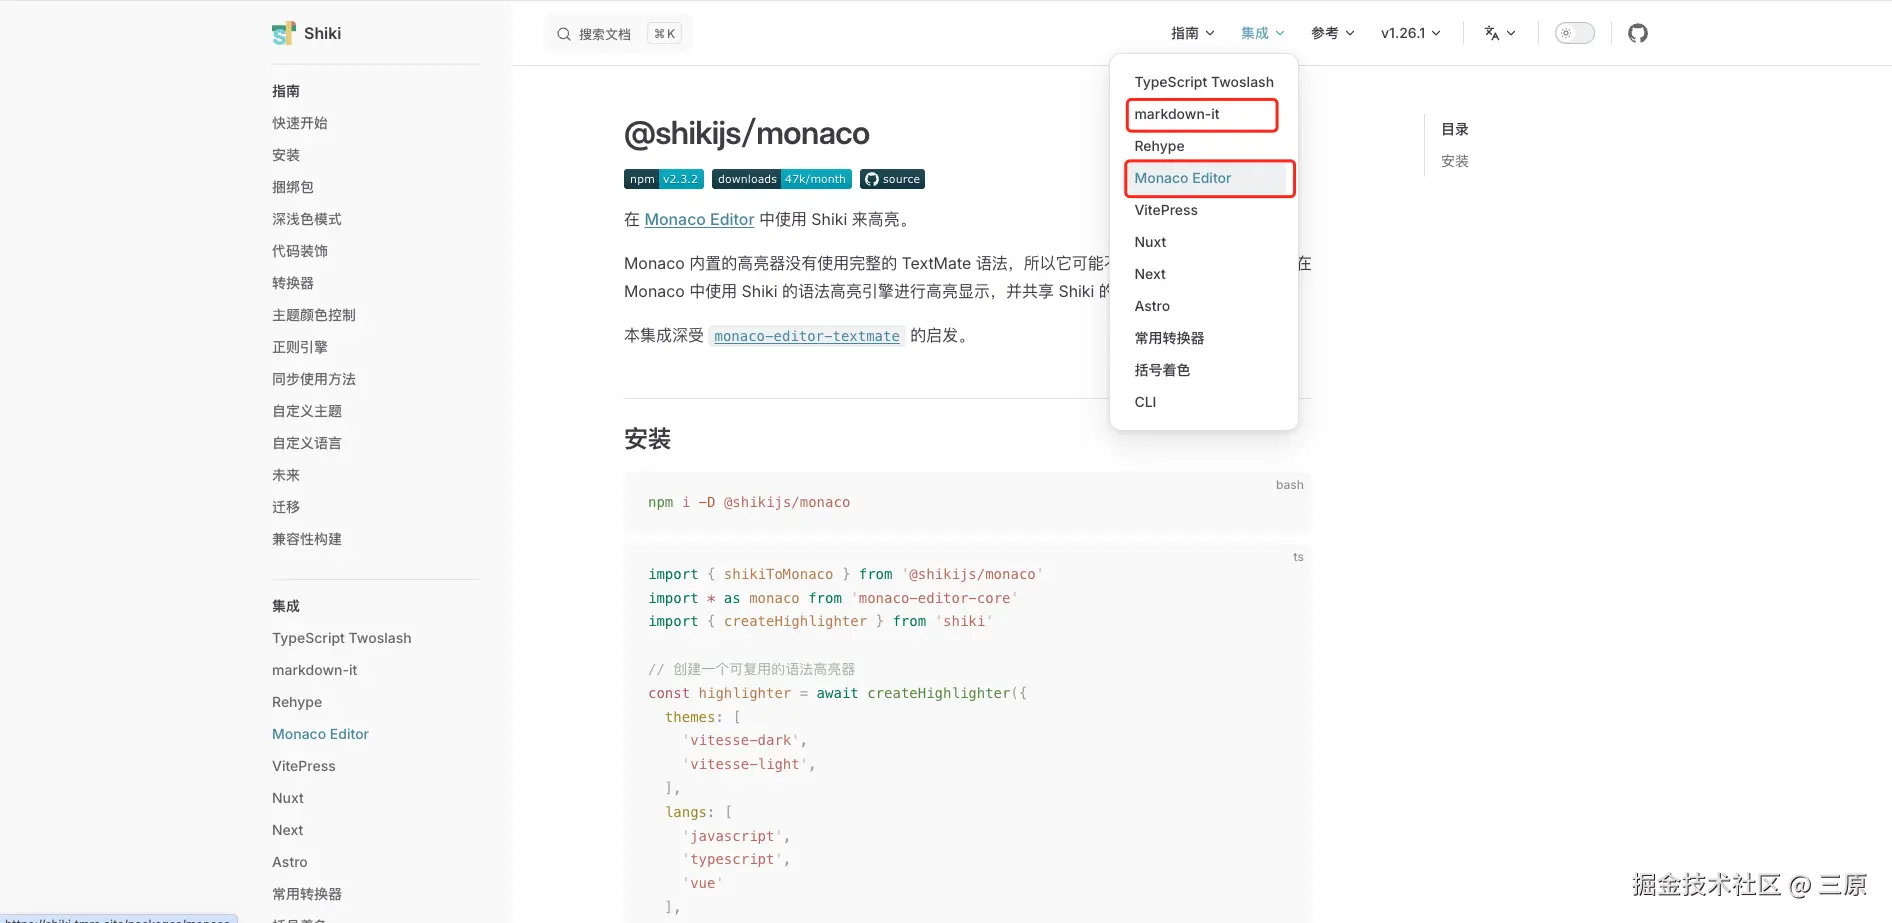1892x923 pixels.
Task: Open the GitHub repository icon
Action: click(x=1638, y=33)
